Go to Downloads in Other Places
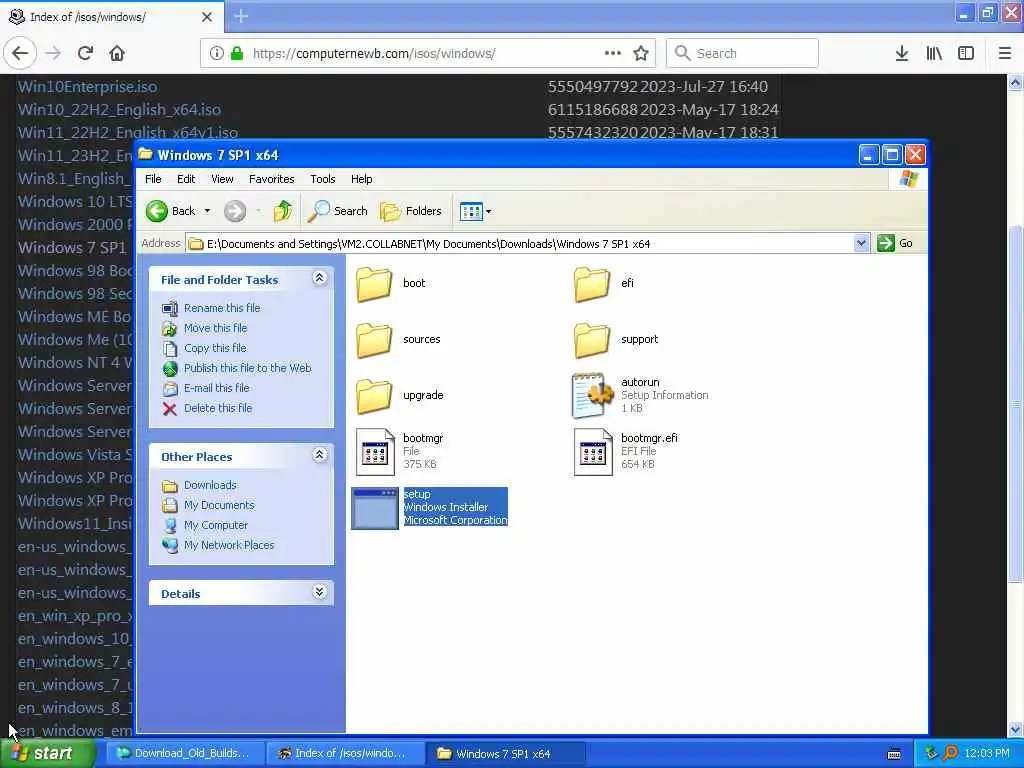 pos(210,485)
